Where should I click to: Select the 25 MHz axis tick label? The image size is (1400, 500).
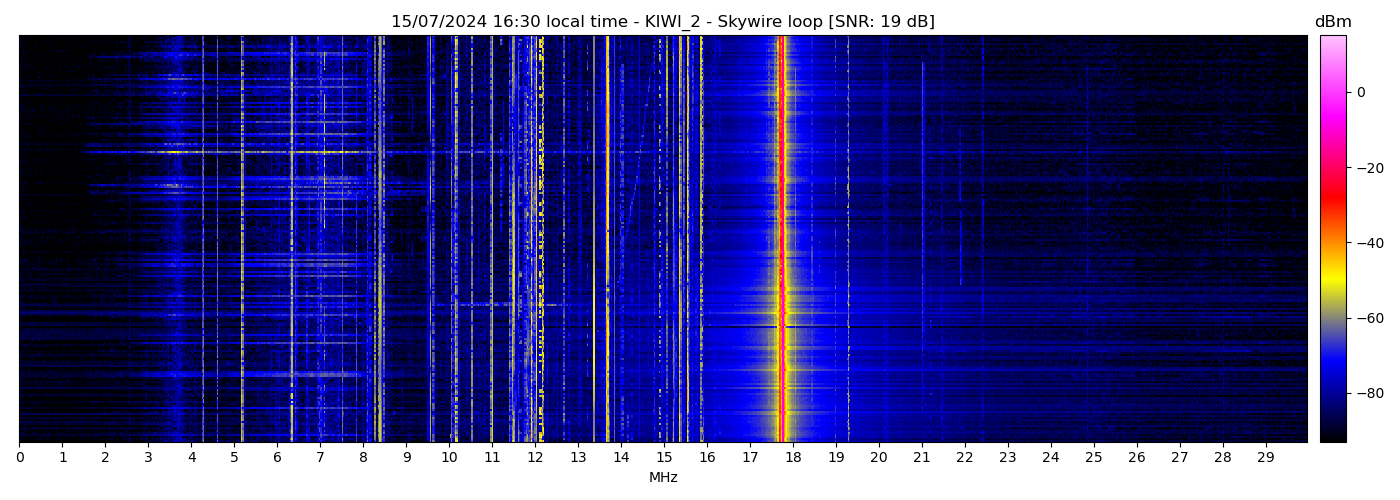pyautogui.click(x=1093, y=457)
